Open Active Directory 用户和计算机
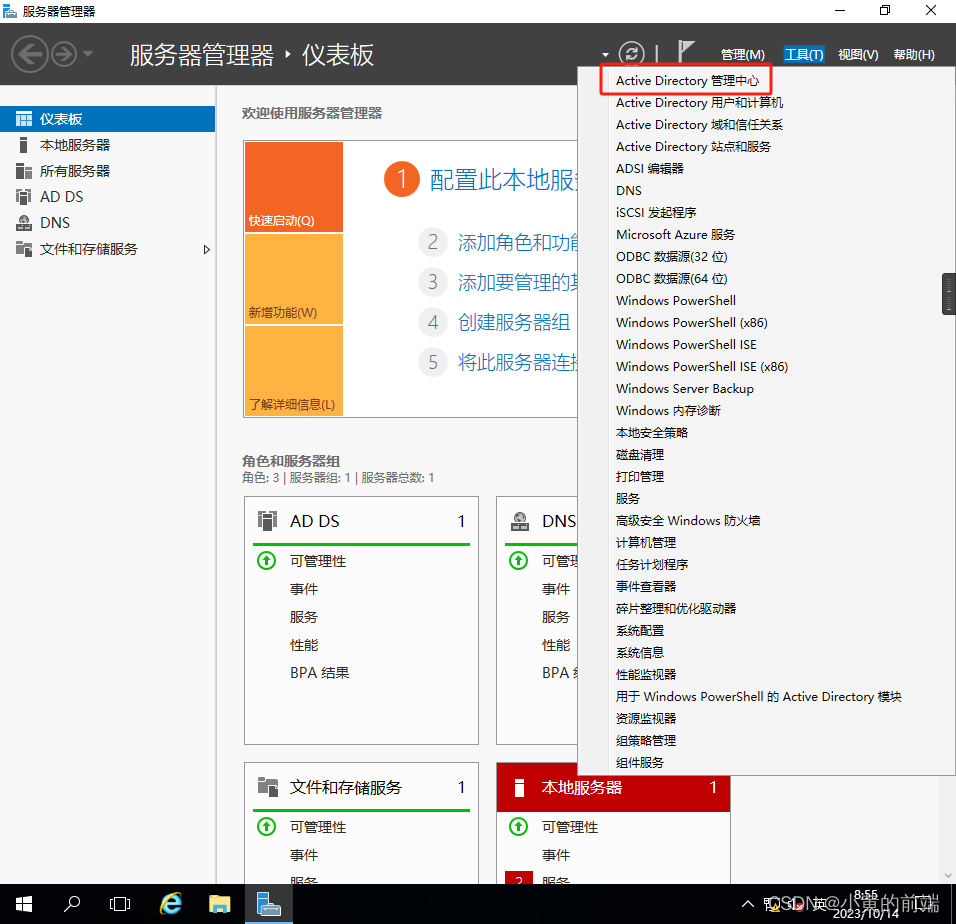Viewport: 956px width, 924px height. click(699, 102)
